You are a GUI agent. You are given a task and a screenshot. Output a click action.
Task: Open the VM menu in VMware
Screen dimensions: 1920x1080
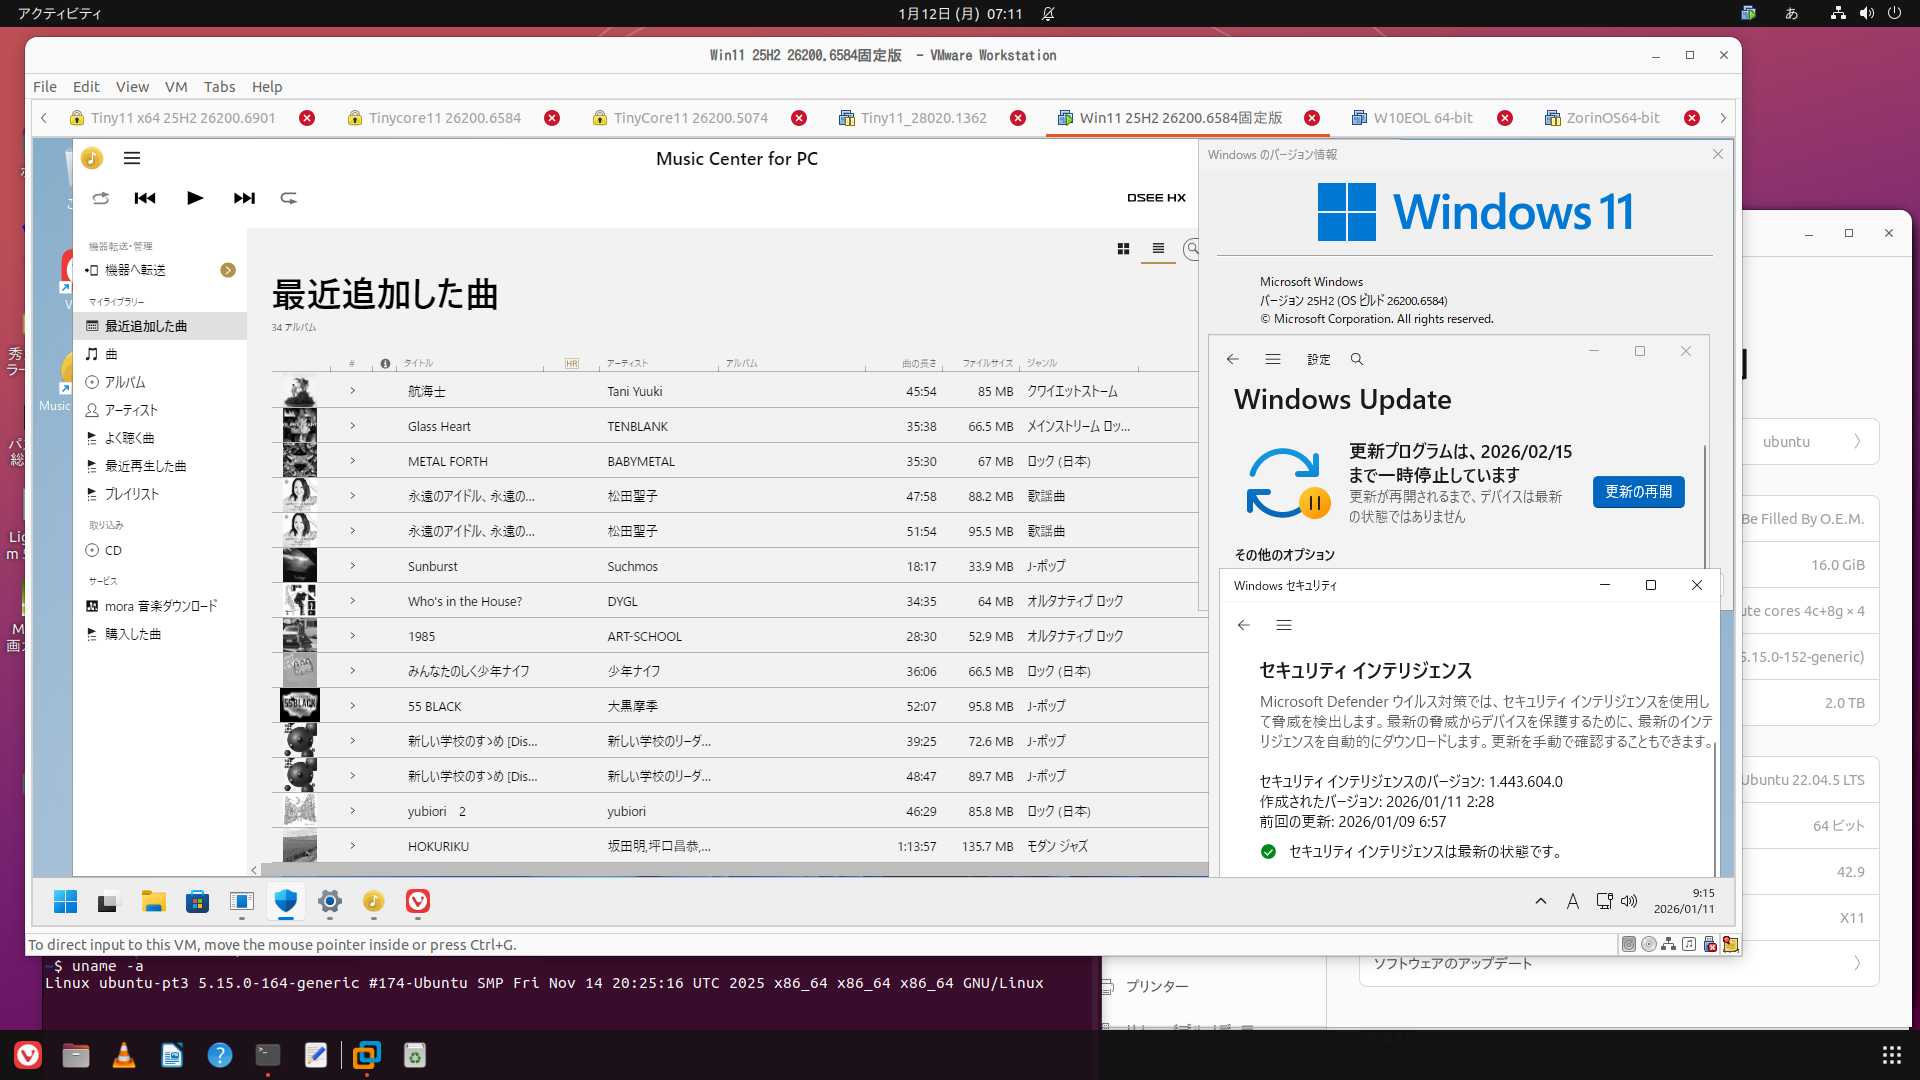tap(176, 87)
